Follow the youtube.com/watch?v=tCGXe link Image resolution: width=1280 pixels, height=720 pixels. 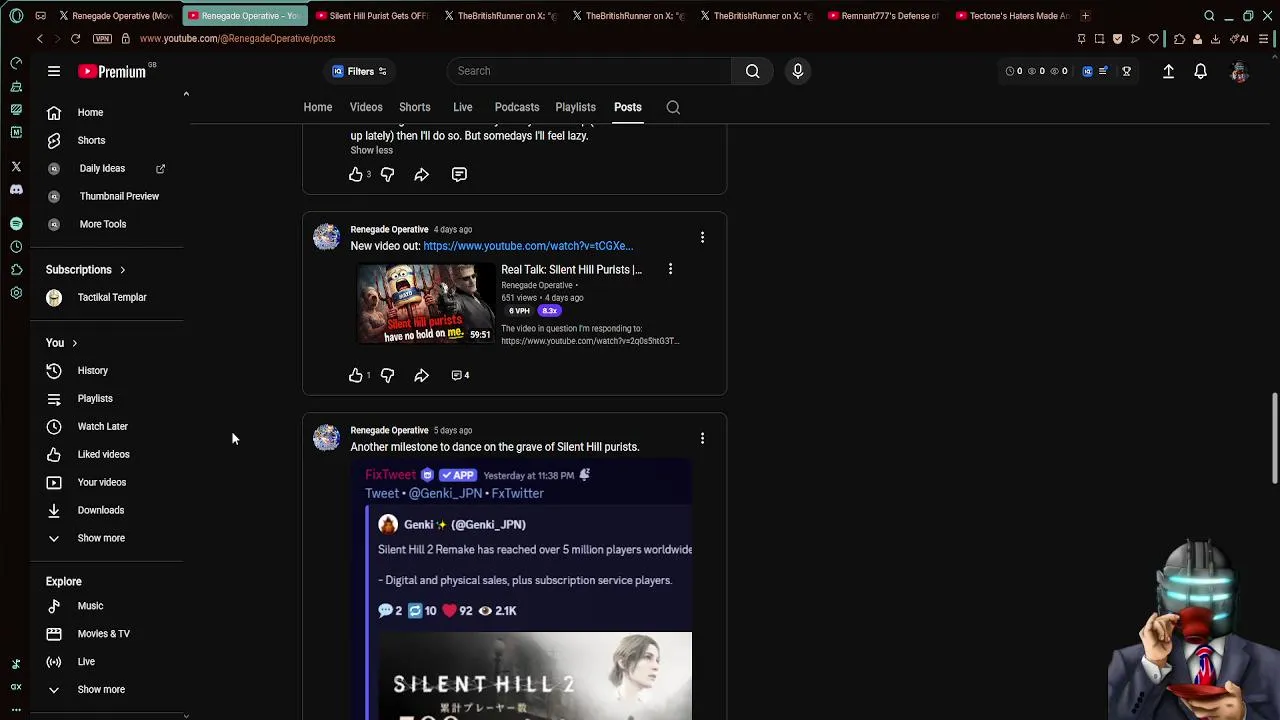(x=528, y=246)
